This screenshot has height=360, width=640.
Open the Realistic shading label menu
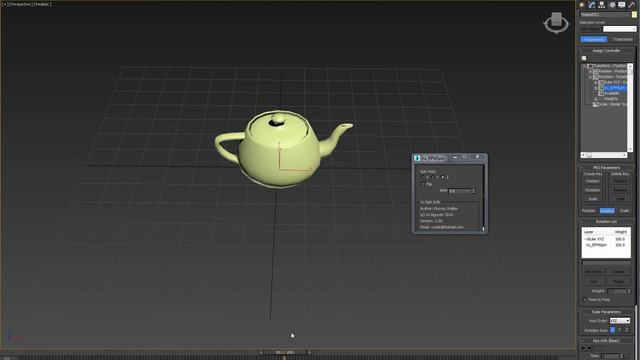coord(42,4)
